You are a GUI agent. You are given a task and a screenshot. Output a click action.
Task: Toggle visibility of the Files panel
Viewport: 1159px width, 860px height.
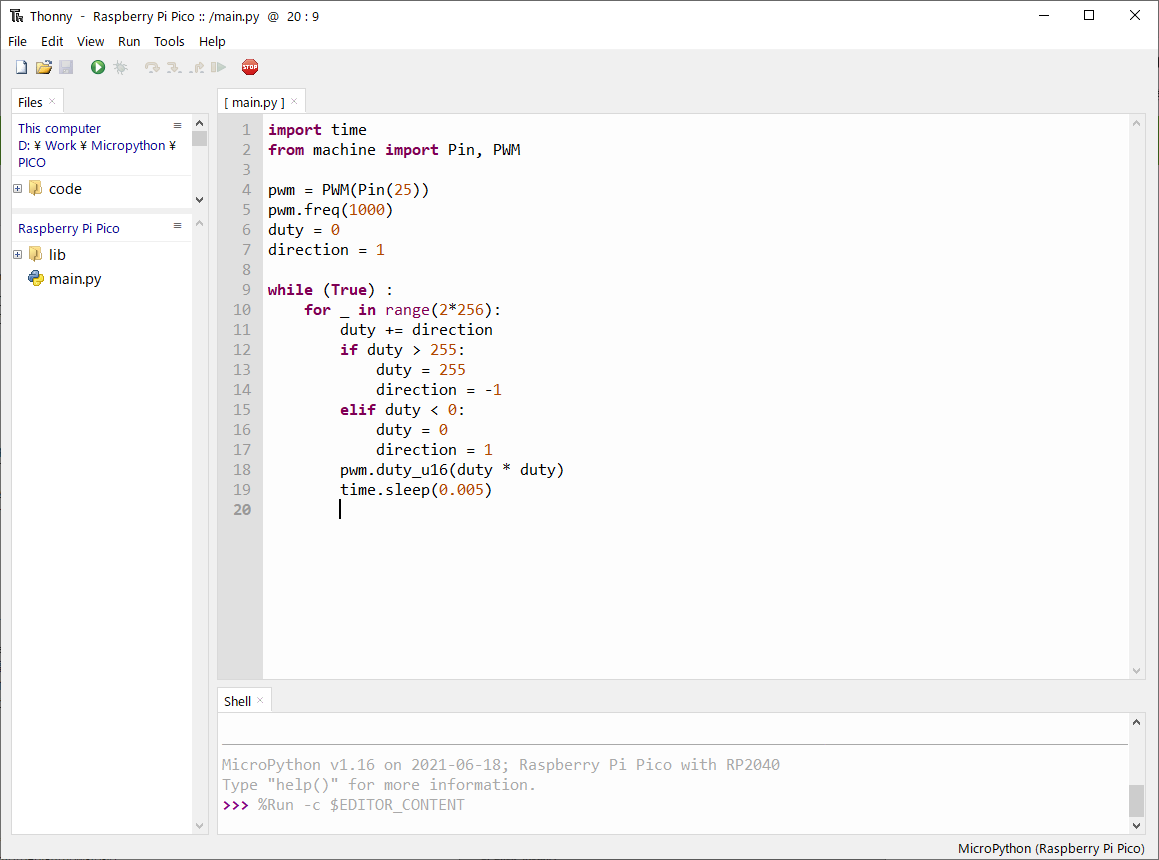(x=51, y=101)
